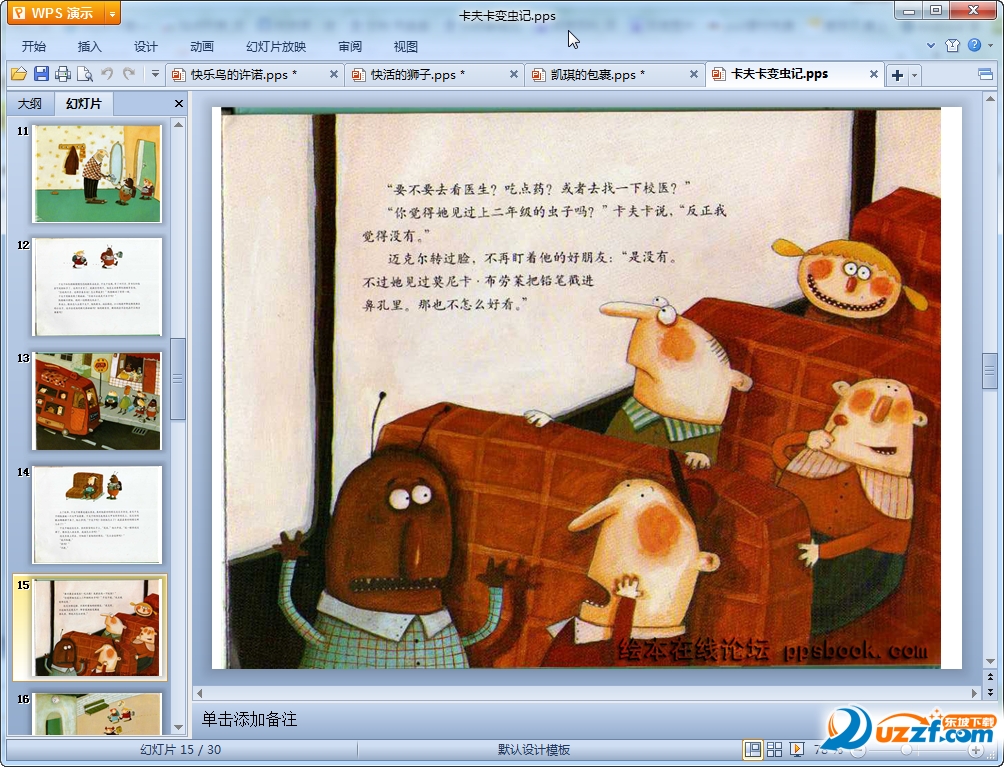
Task: Click the window list icon right of the tabs
Action: pos(985,75)
